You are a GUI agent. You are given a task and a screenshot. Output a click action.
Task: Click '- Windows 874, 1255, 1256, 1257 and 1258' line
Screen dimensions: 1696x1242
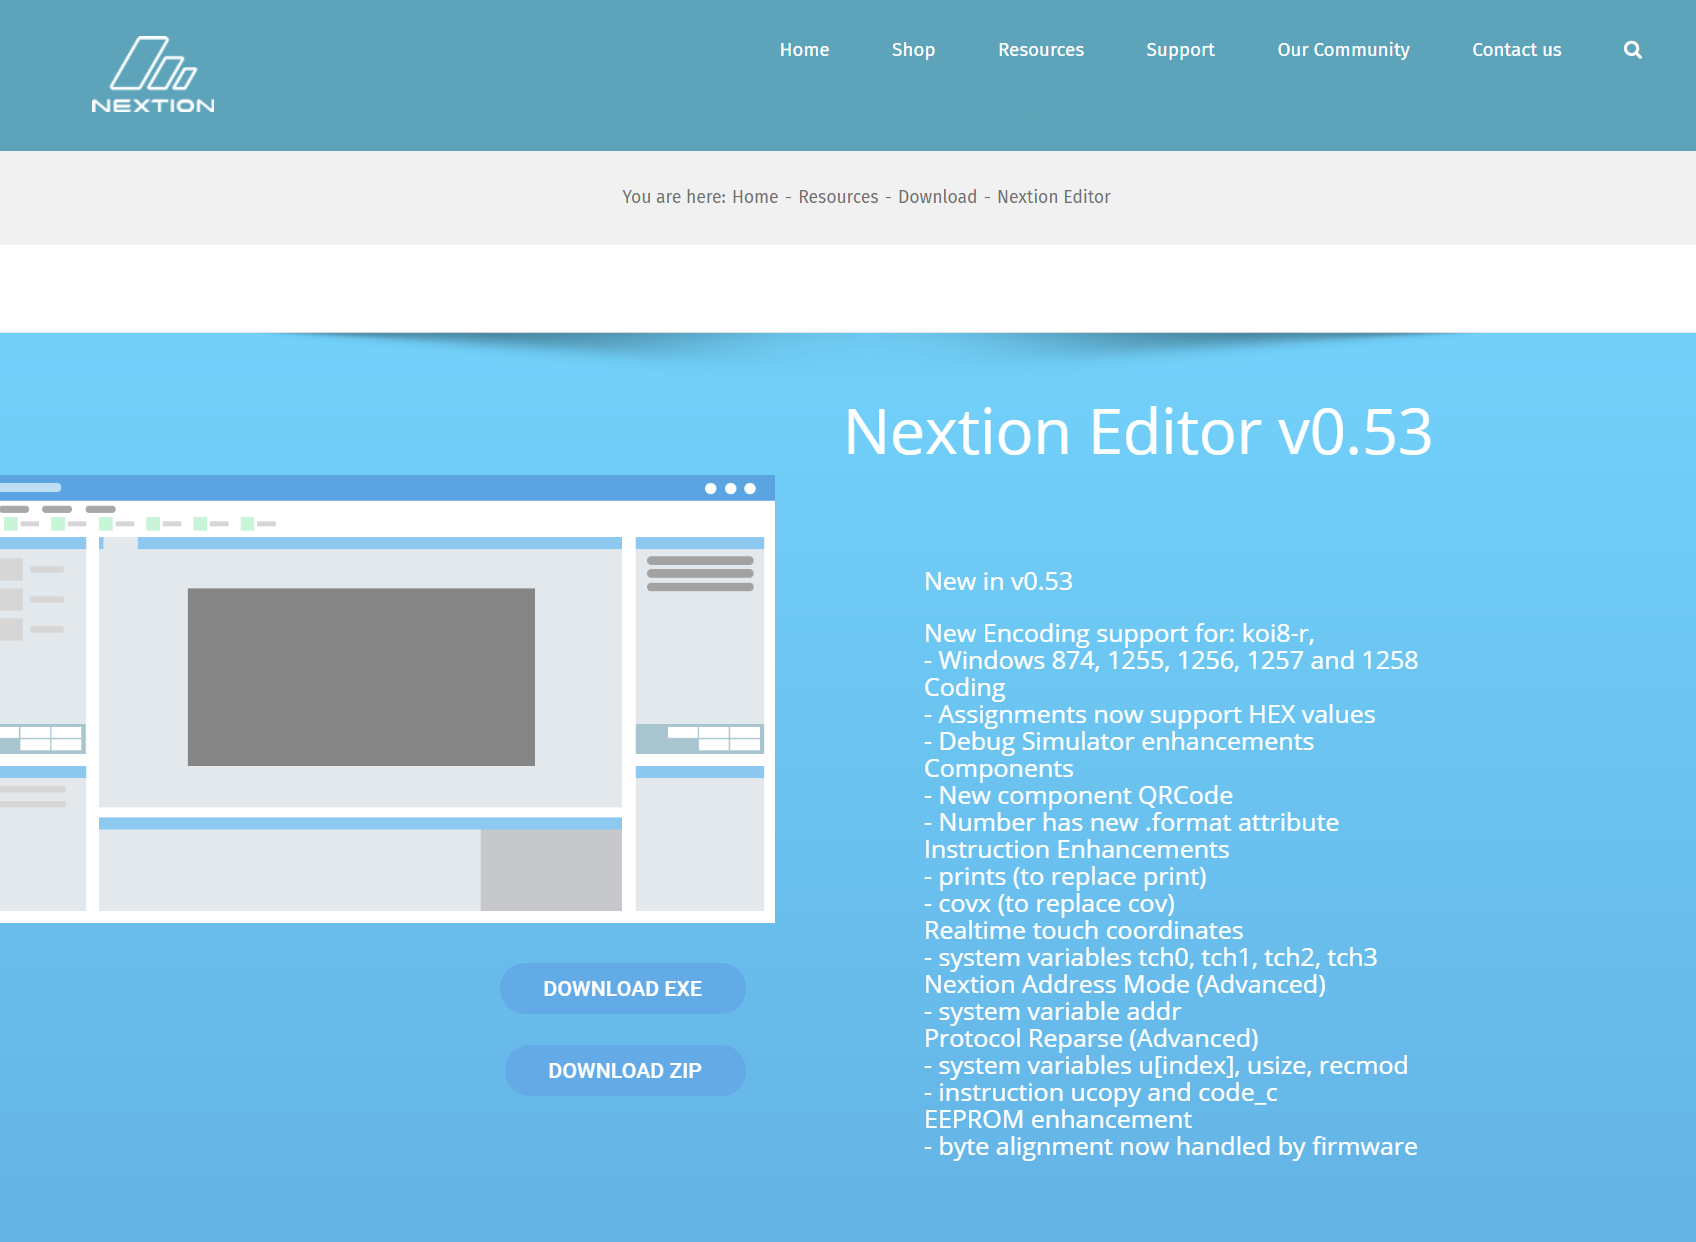[x=1171, y=660]
